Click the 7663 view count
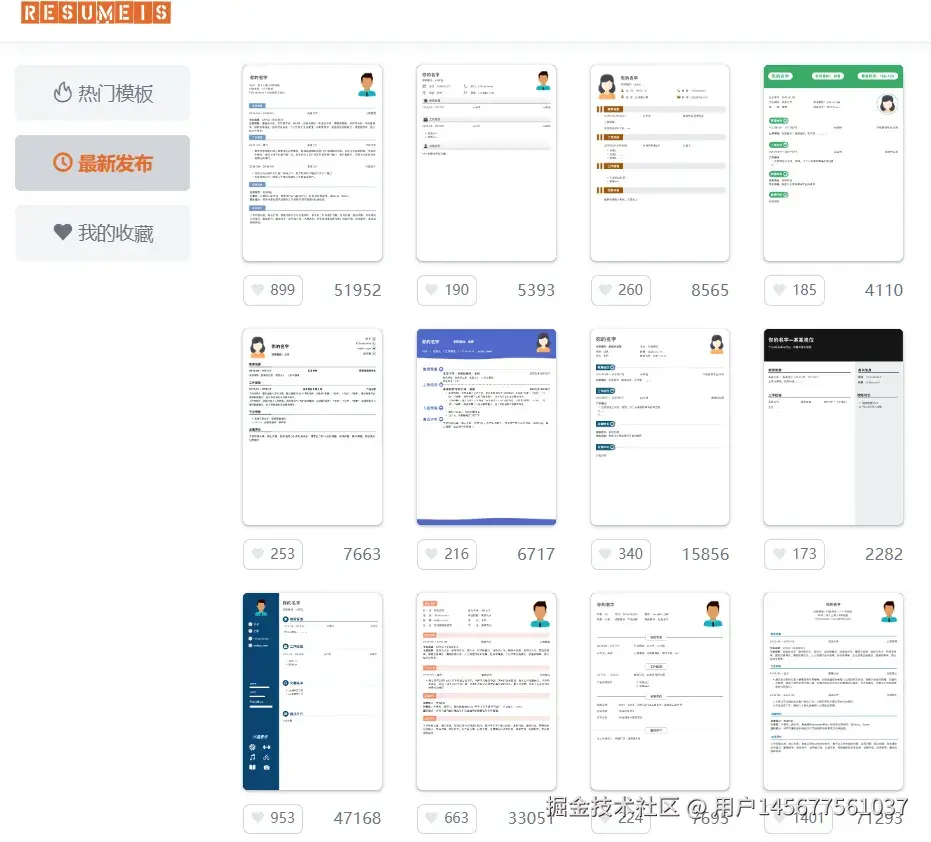This screenshot has width=931, height=842. (362, 554)
